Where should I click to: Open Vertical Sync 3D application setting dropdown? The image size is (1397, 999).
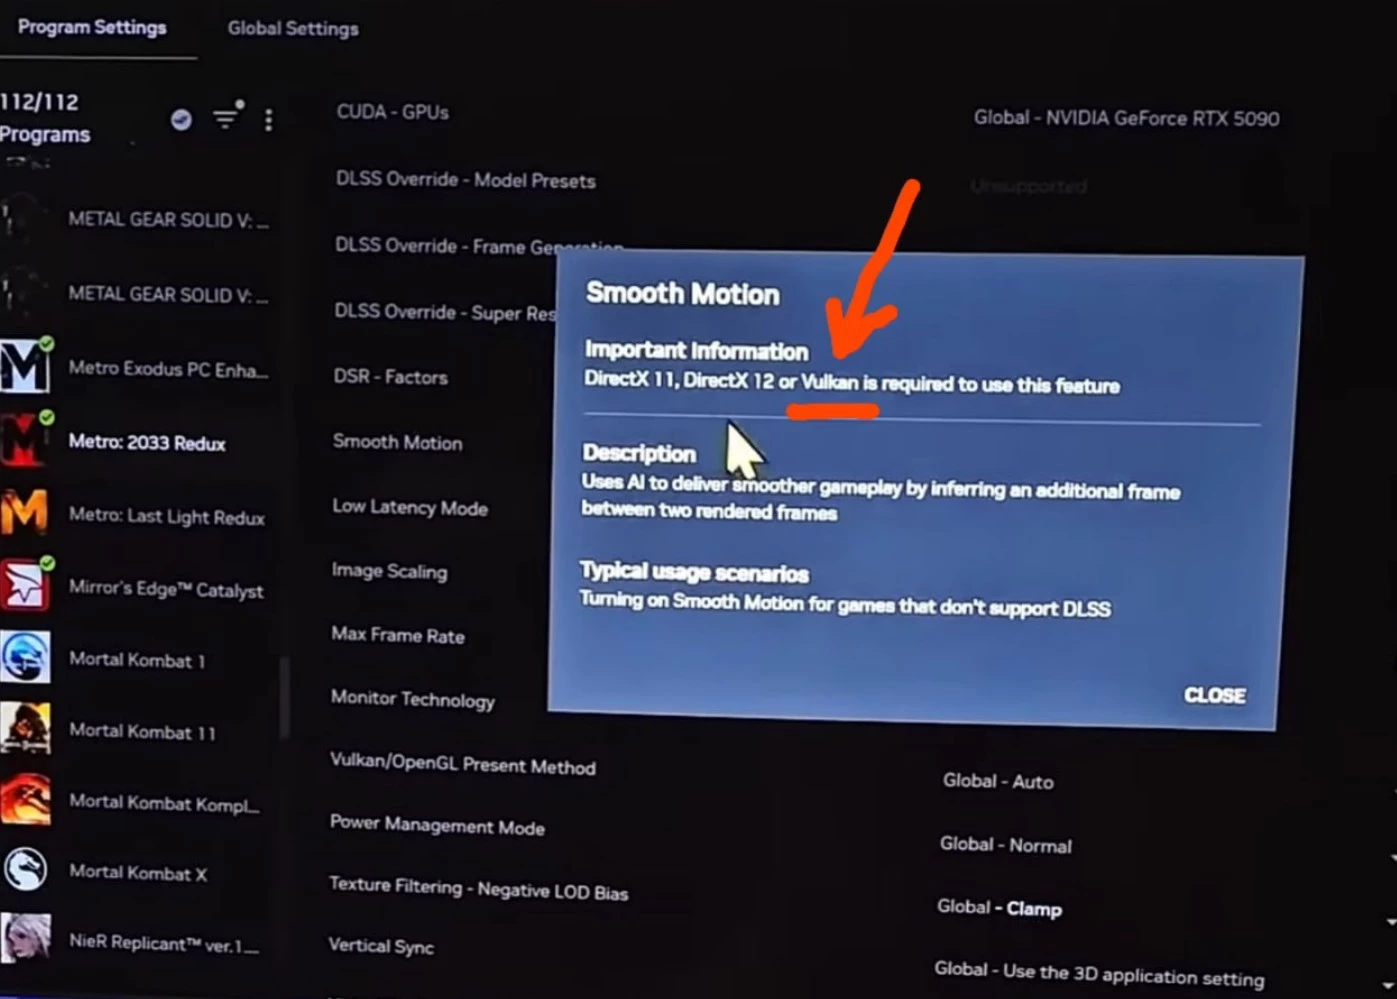[x=1098, y=974]
